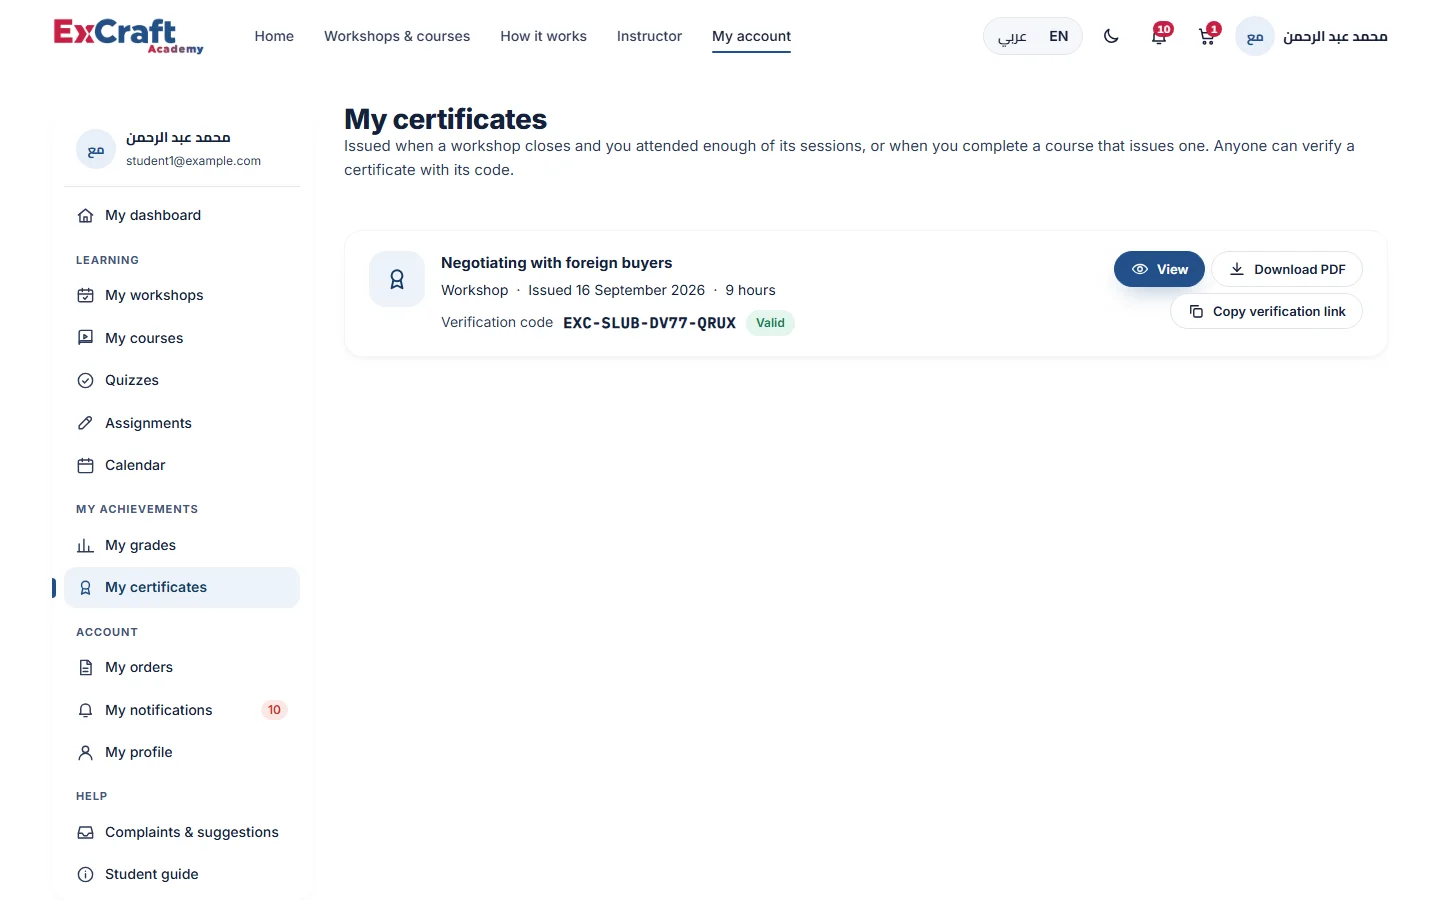Open the ExCraft Academy logo homepage
Image resolution: width=1440 pixels, height=900 pixels.
click(x=128, y=36)
